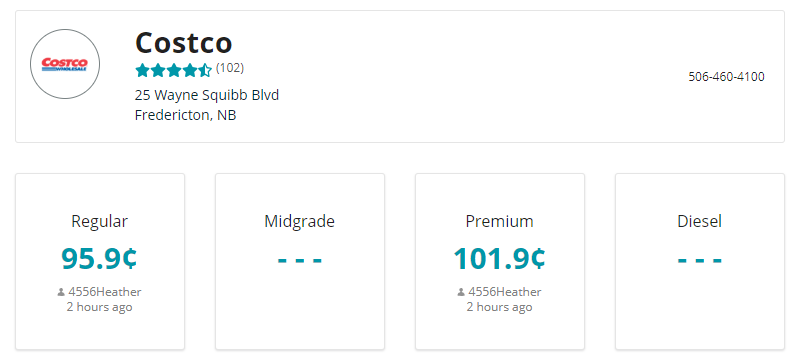Screen dimensions: 797x362
Task: Click the user icon beside Regular 4556Heather
Action: pyautogui.click(x=61, y=292)
